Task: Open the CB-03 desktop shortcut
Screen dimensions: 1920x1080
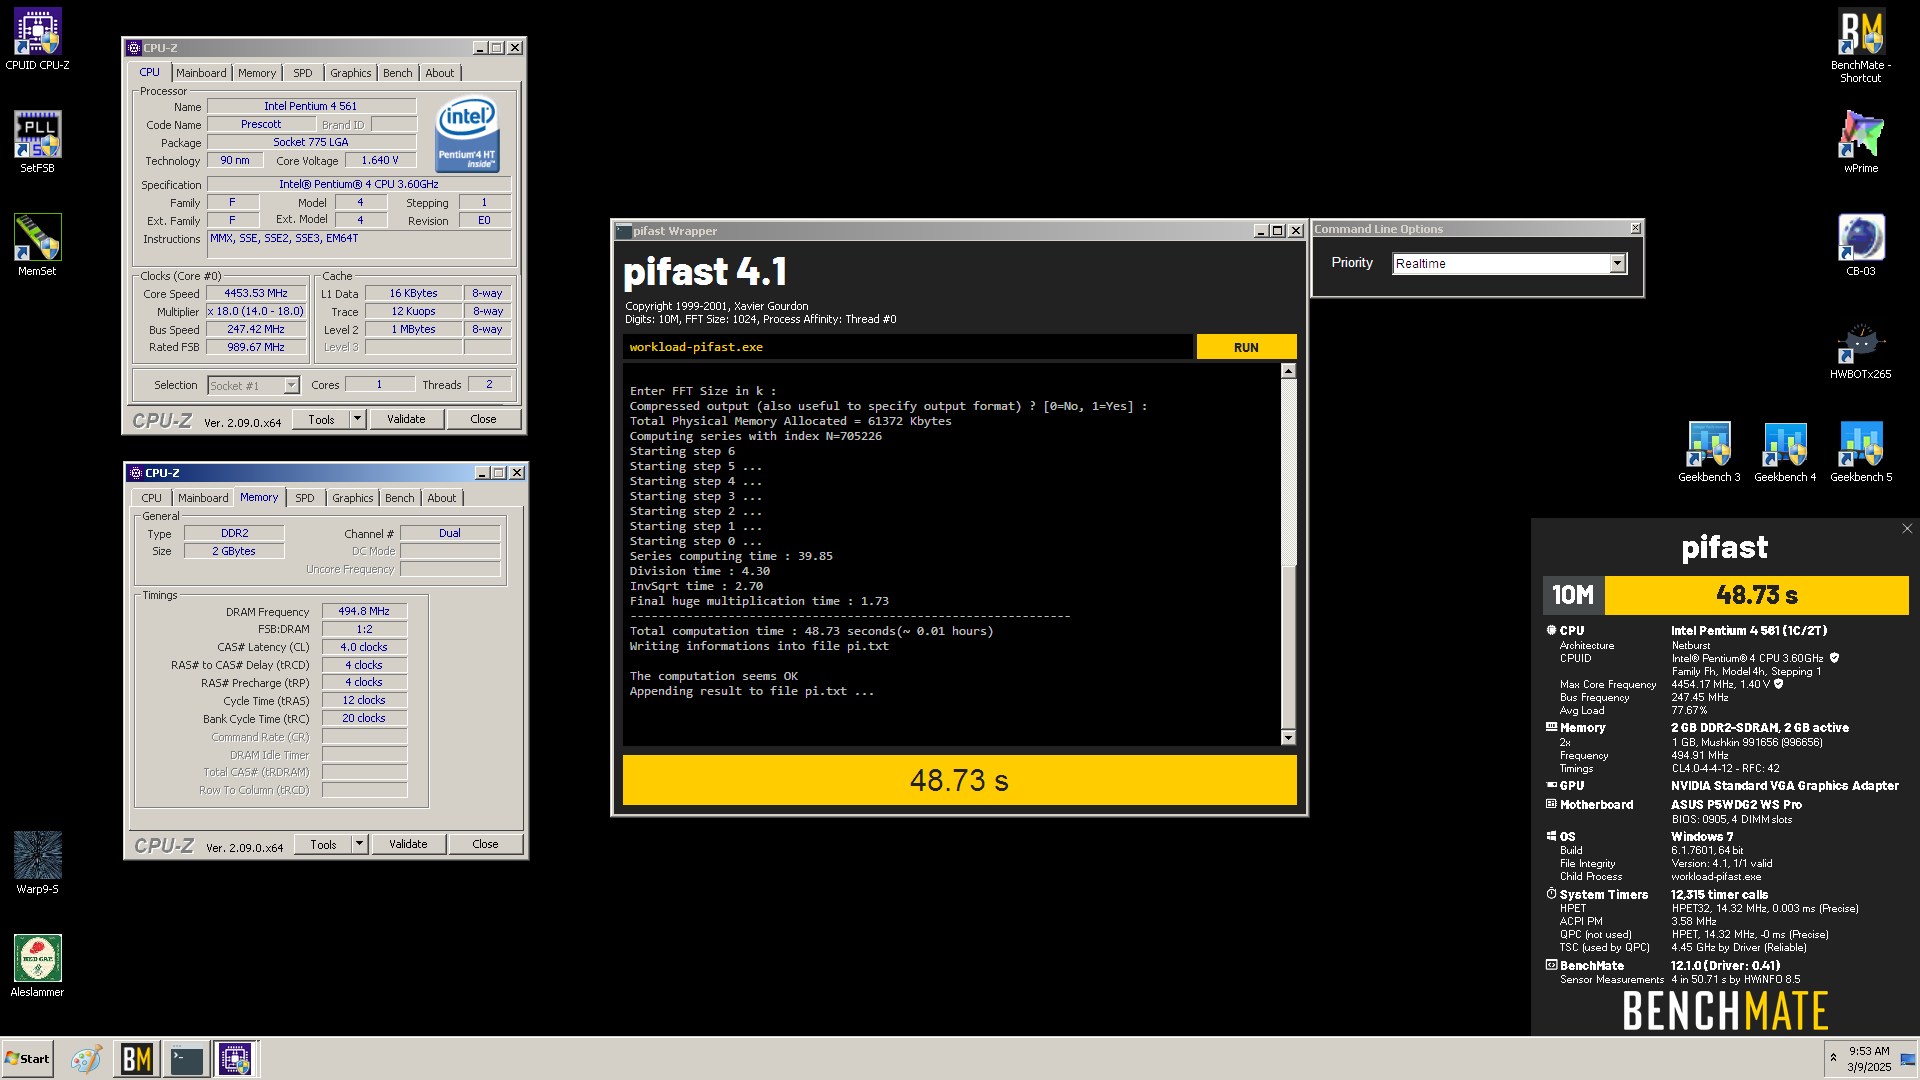Action: 1861,245
